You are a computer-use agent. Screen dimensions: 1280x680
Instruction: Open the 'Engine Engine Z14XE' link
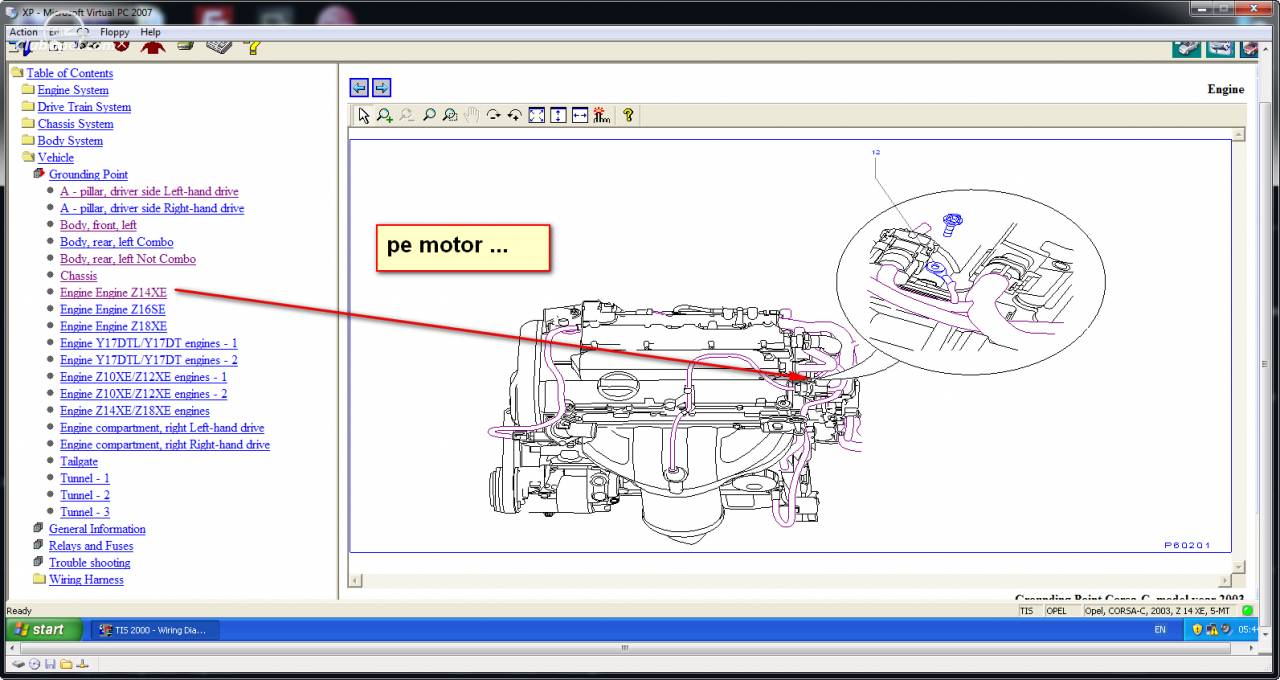click(x=113, y=293)
